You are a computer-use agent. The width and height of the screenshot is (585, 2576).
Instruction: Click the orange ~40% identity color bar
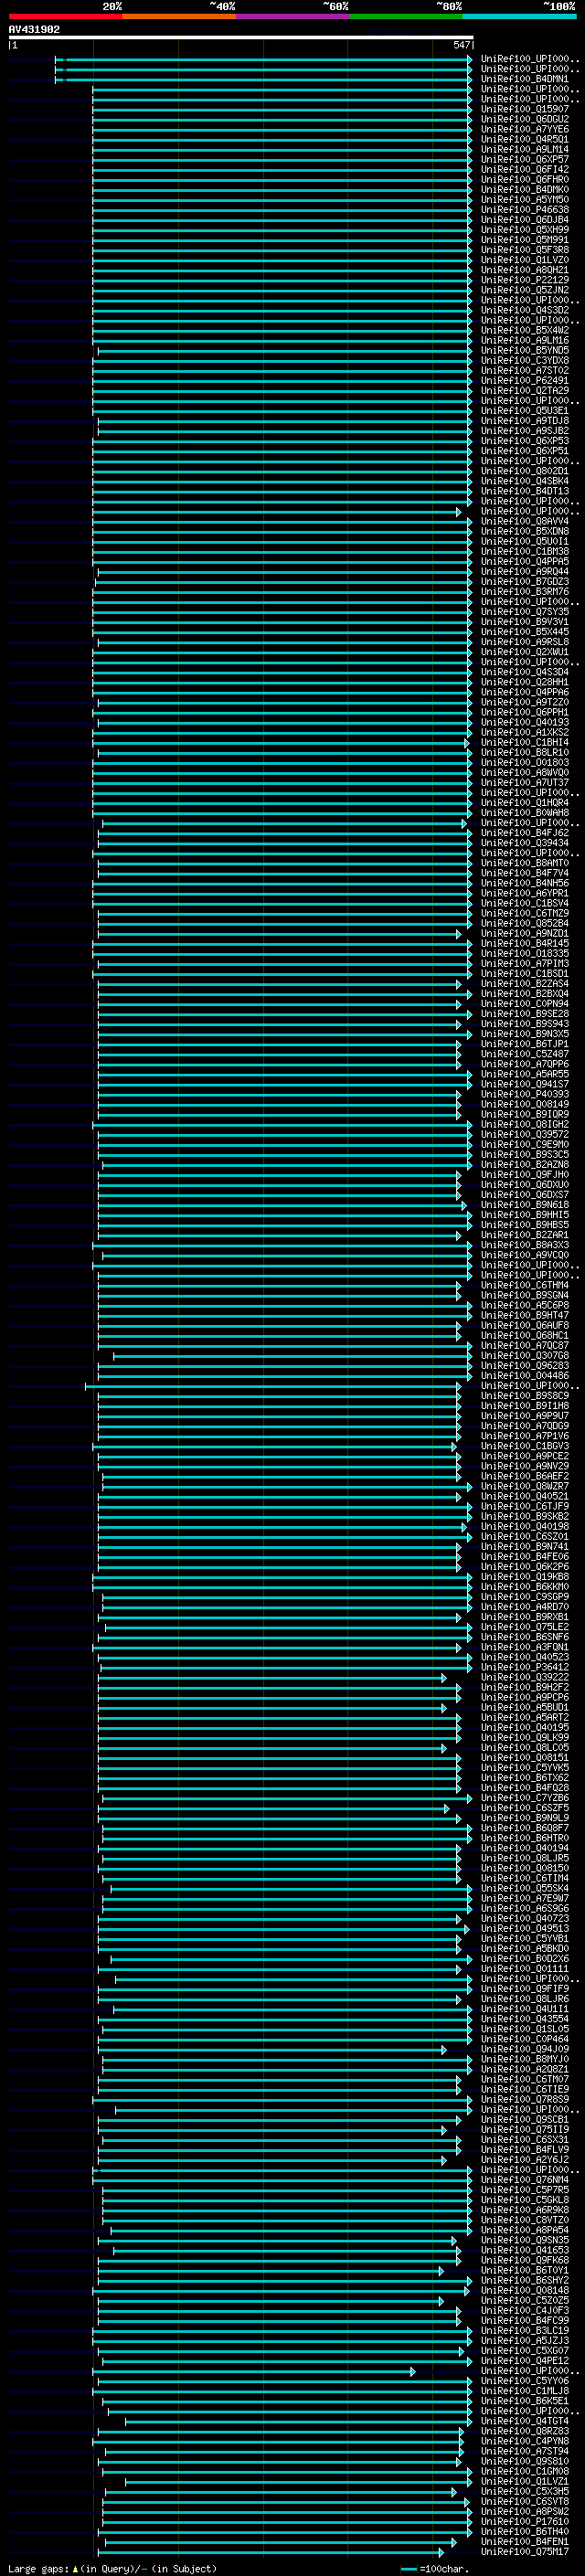point(179,16)
